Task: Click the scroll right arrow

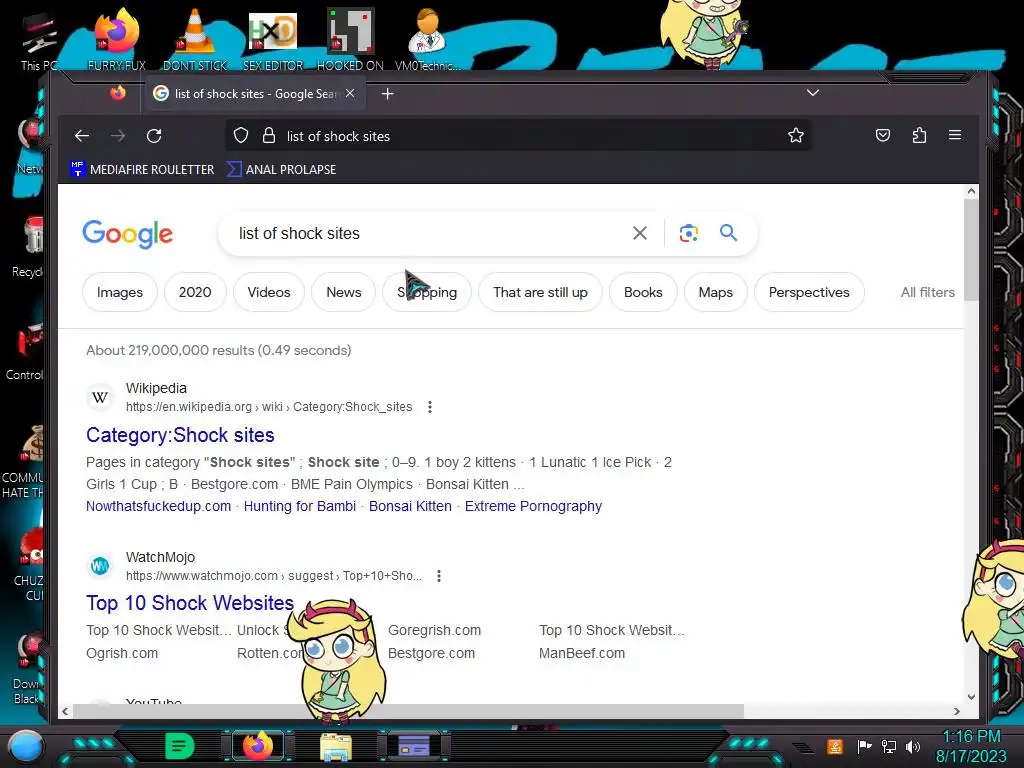Action: point(957,711)
